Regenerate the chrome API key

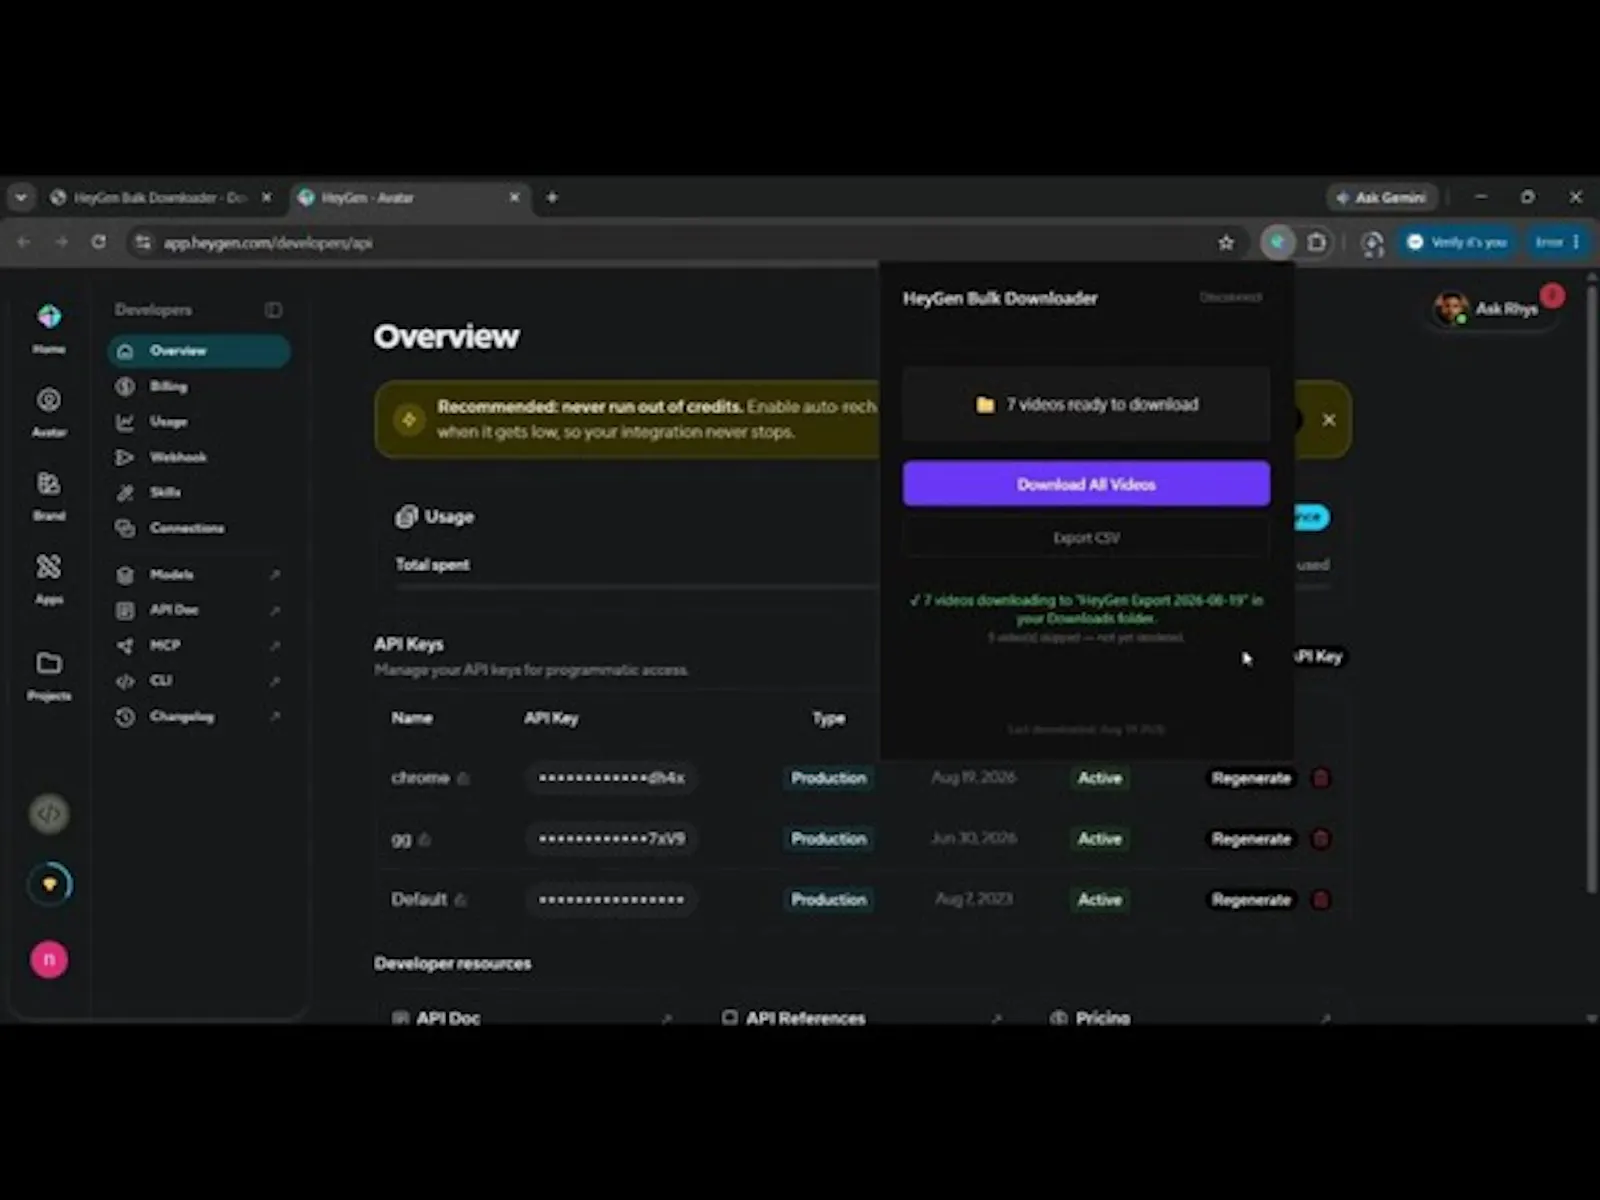click(1251, 778)
